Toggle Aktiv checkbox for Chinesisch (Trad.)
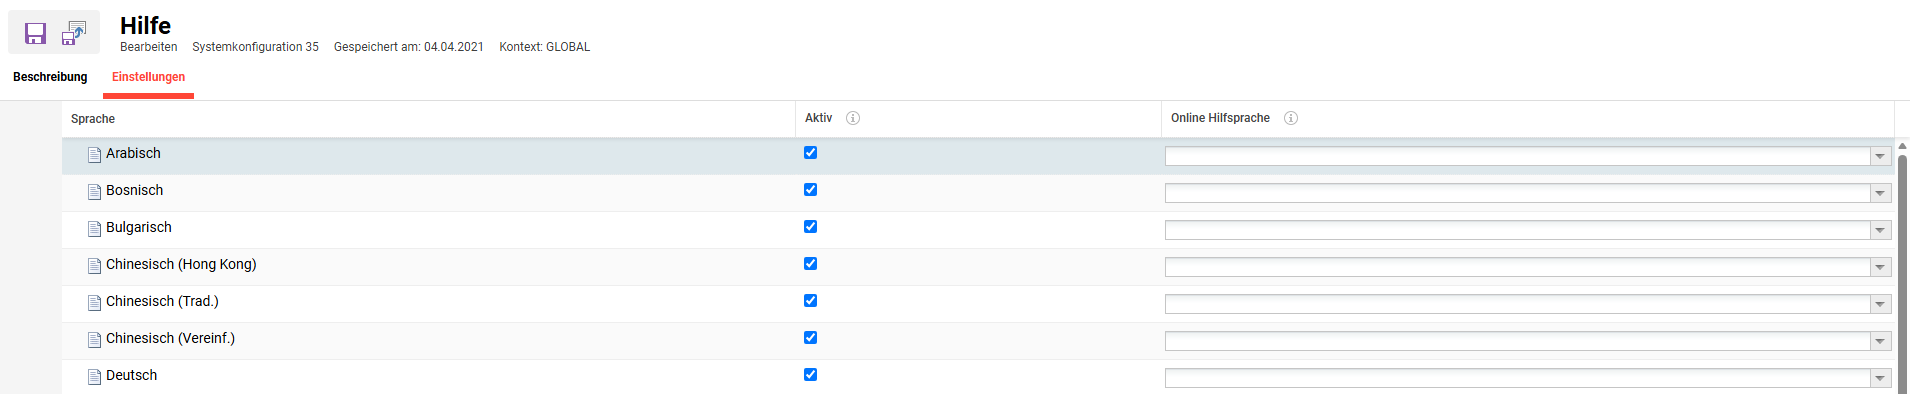The image size is (1910, 394). (810, 301)
